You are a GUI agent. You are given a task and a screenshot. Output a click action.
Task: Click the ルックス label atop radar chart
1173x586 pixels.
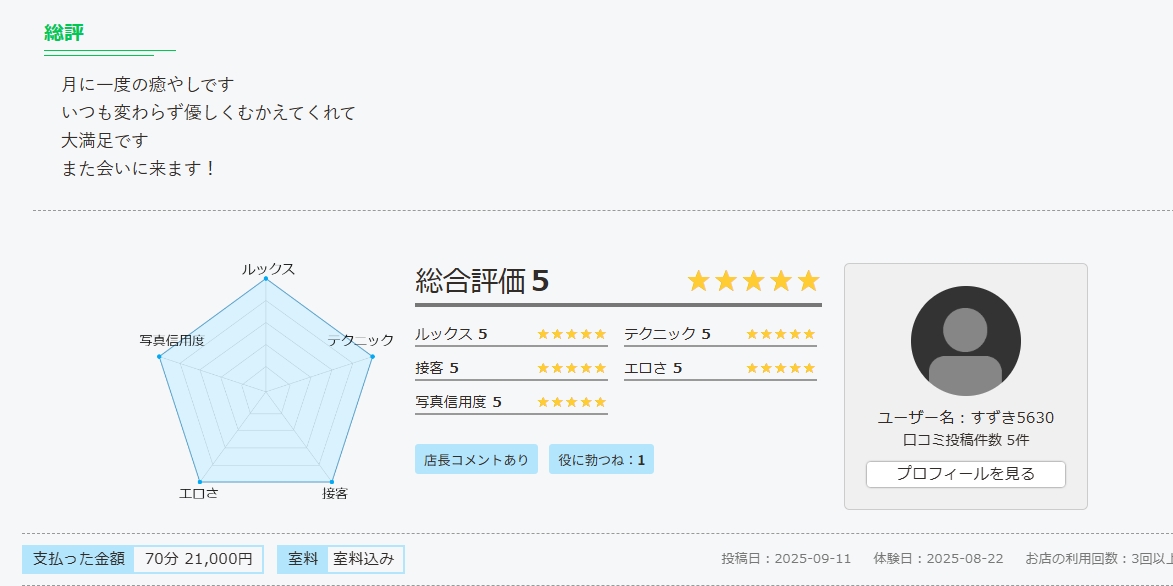point(268,269)
